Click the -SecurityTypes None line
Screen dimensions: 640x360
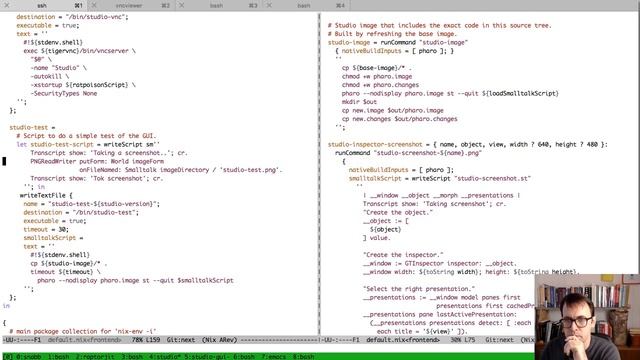point(64,93)
